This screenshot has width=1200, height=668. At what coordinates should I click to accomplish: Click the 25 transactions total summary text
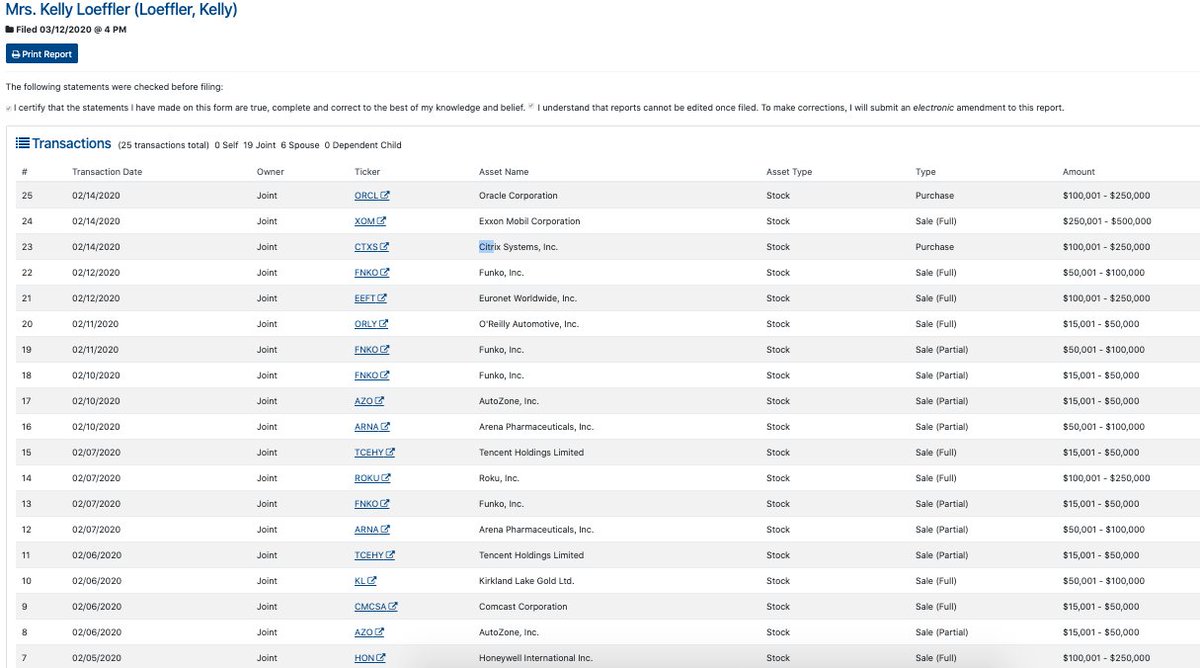tap(163, 145)
